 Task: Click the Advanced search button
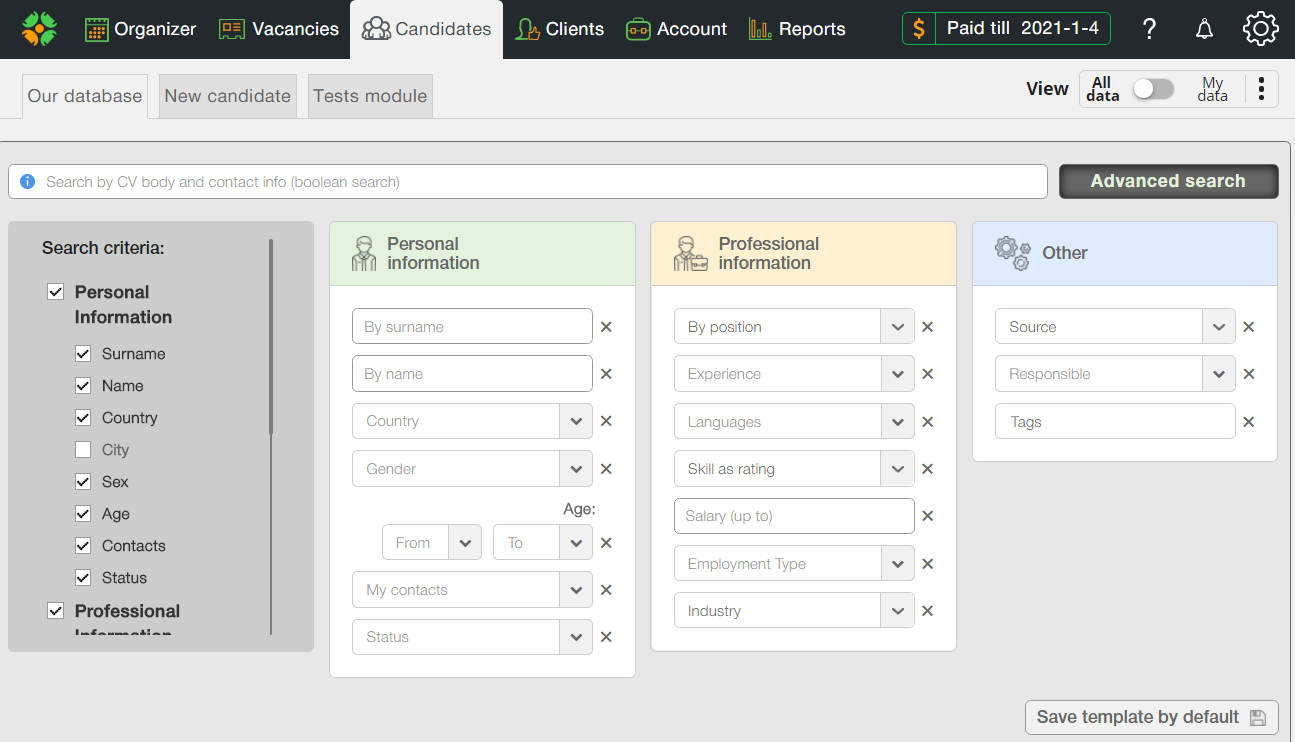[1168, 181]
